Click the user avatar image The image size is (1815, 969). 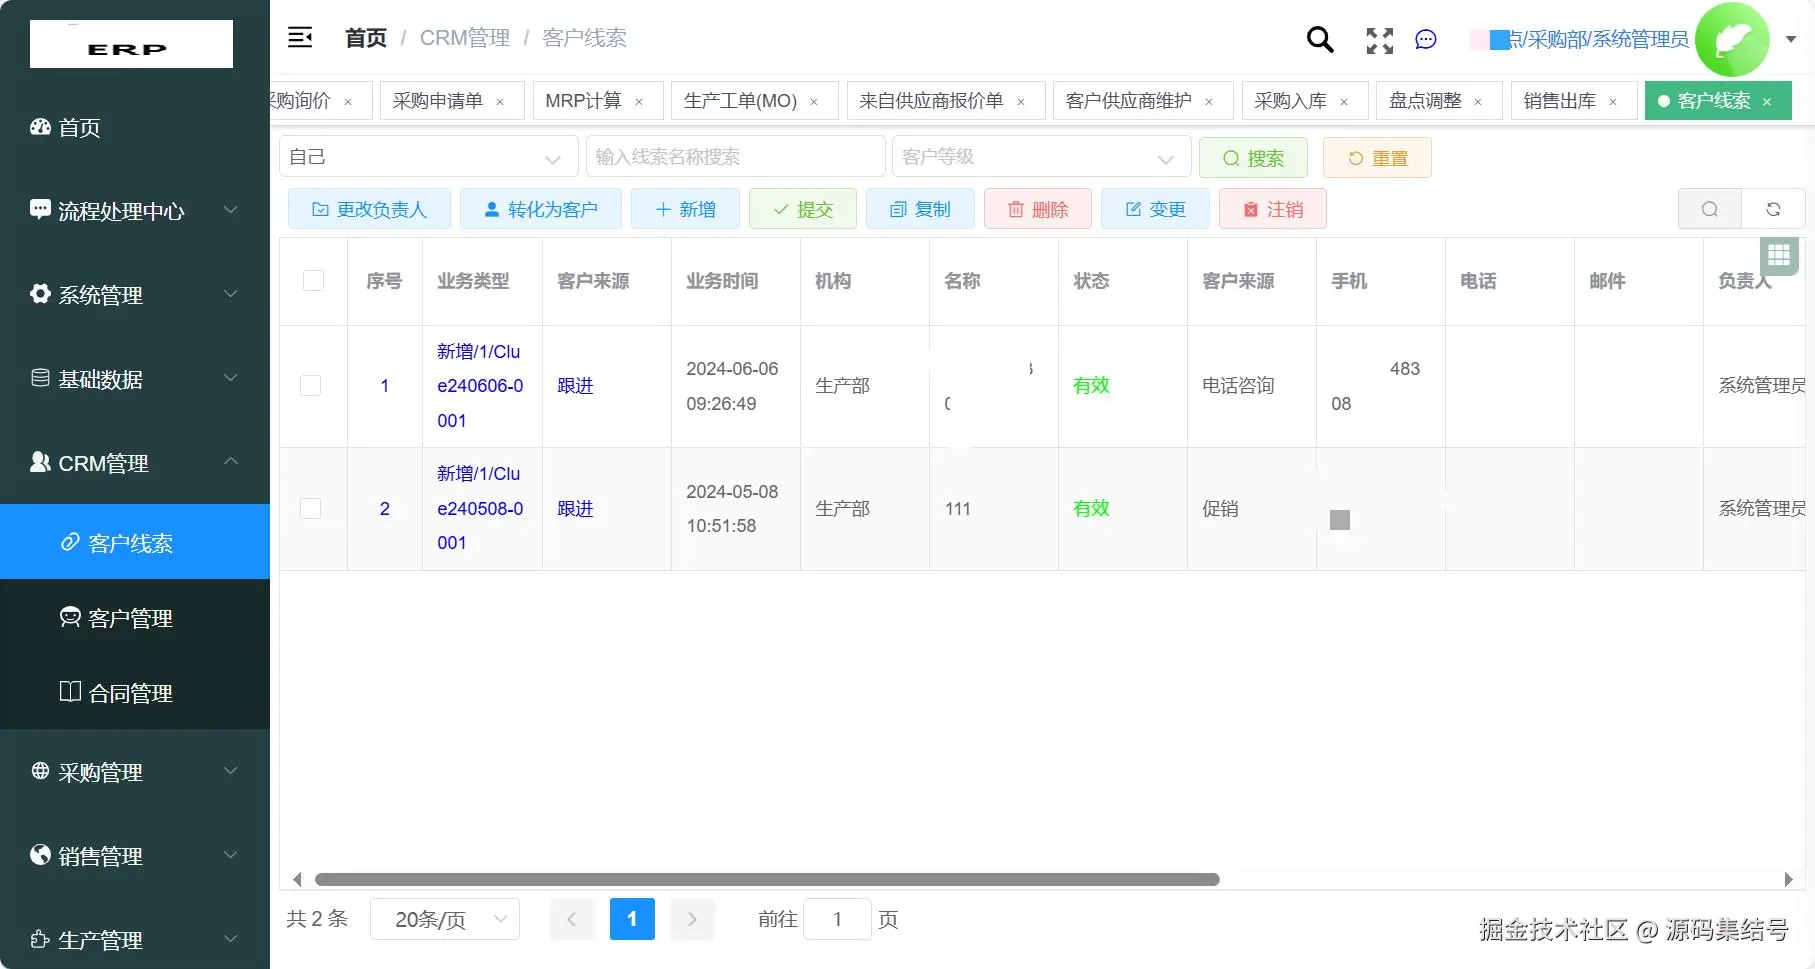point(1732,39)
